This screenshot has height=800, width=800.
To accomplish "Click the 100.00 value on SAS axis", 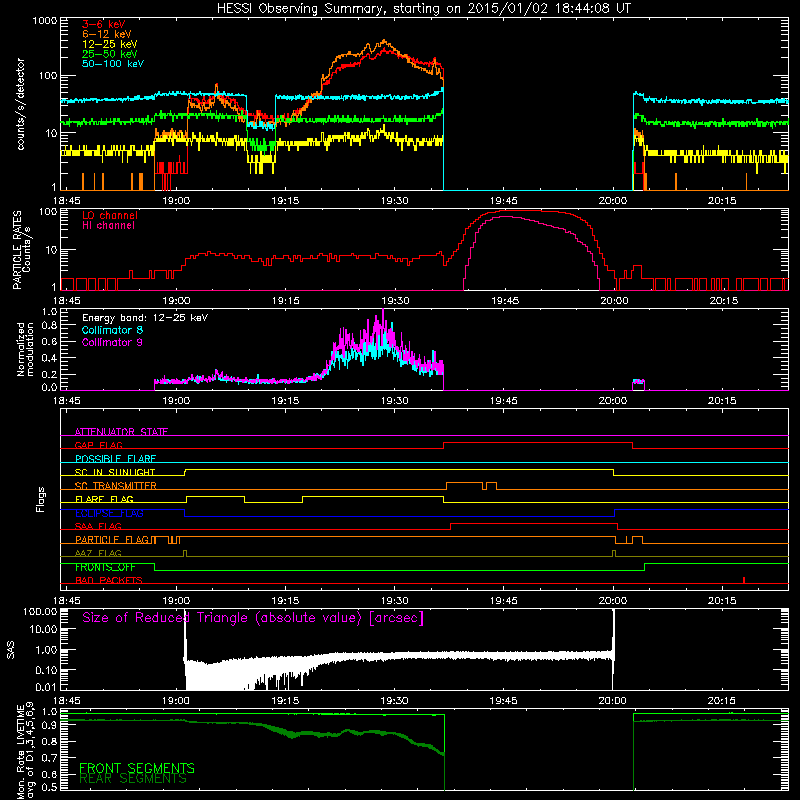I will 40,611.
